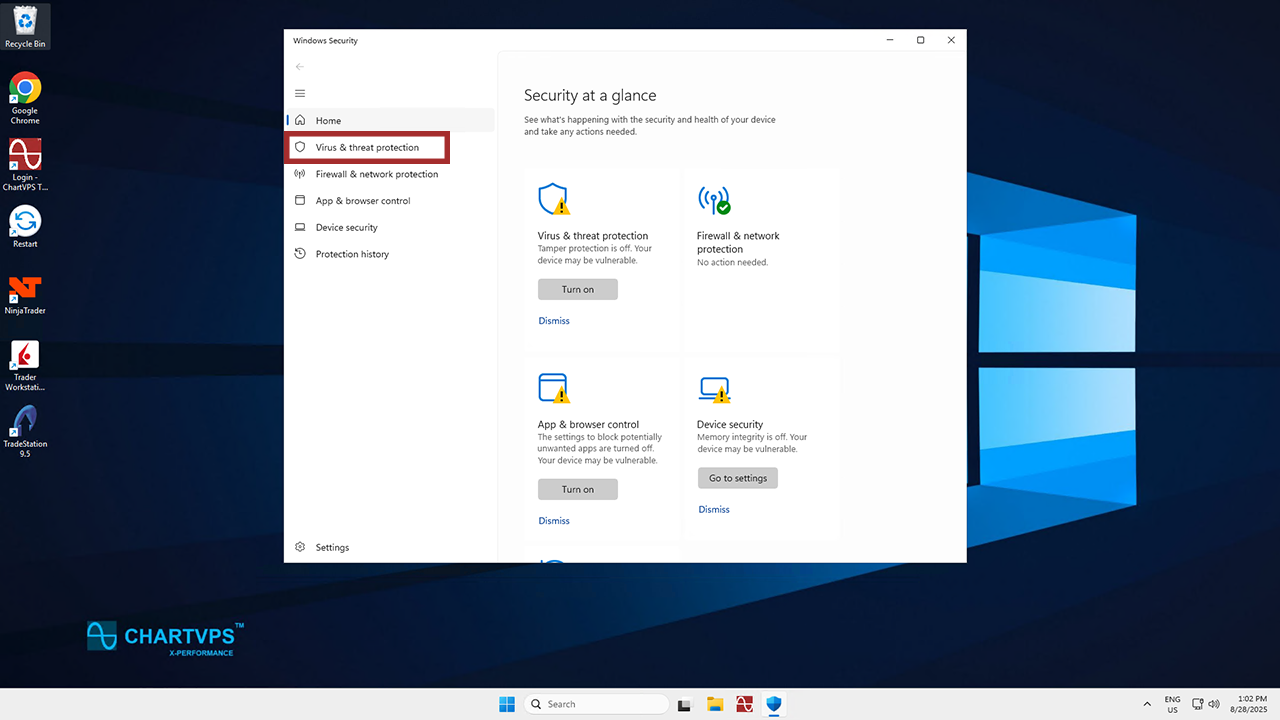Screen dimensions: 1280x720
Task: Turn on Tamper protection under Virus & threat
Action: point(578,289)
